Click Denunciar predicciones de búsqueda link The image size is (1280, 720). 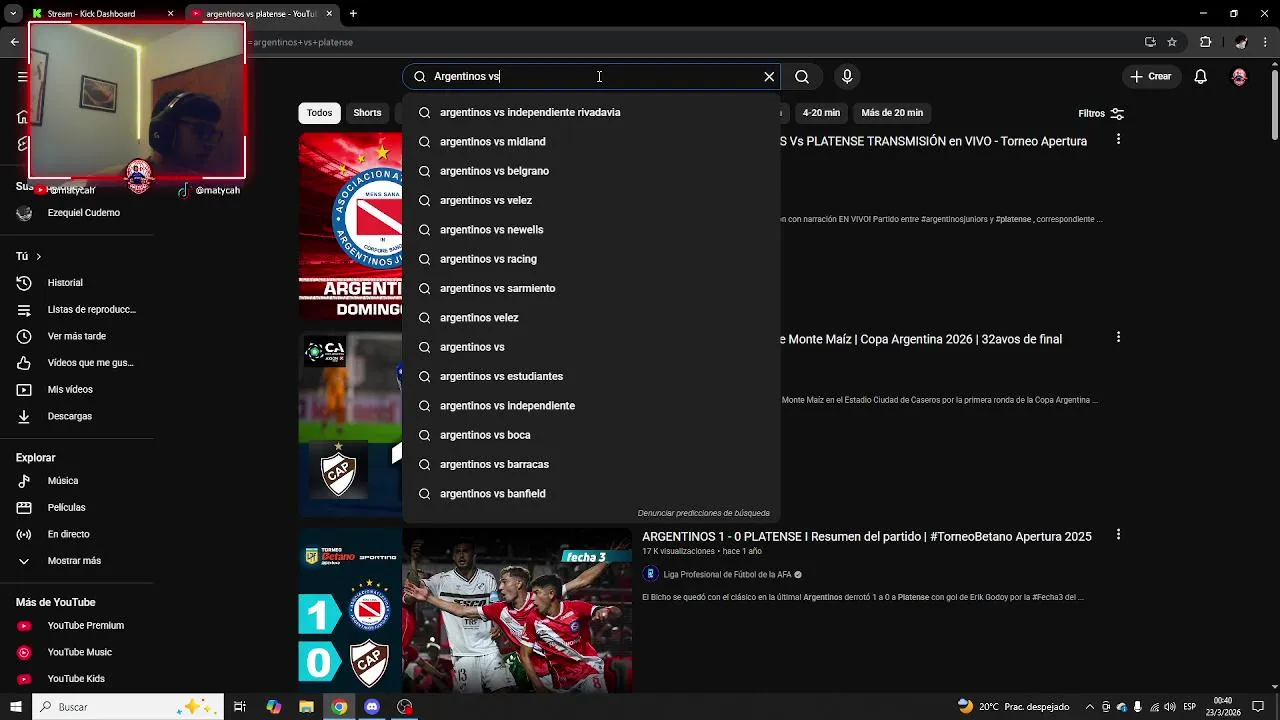click(704, 513)
